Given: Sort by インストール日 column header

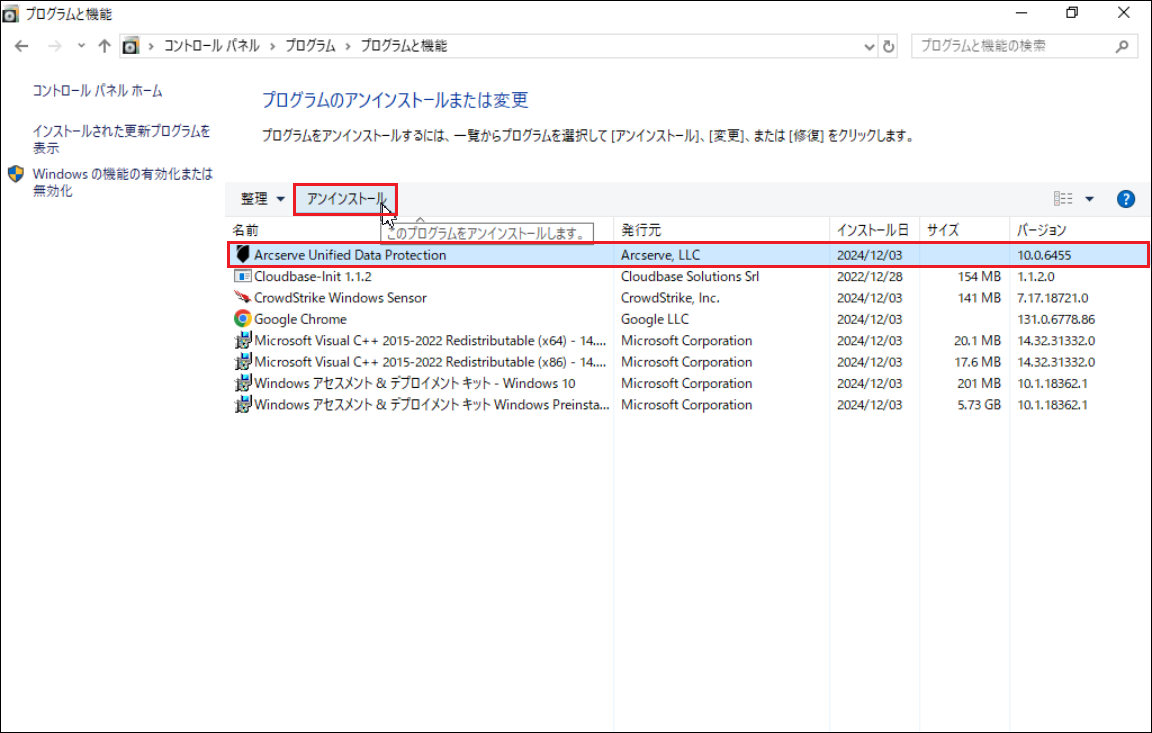Looking at the screenshot, I should [x=872, y=231].
